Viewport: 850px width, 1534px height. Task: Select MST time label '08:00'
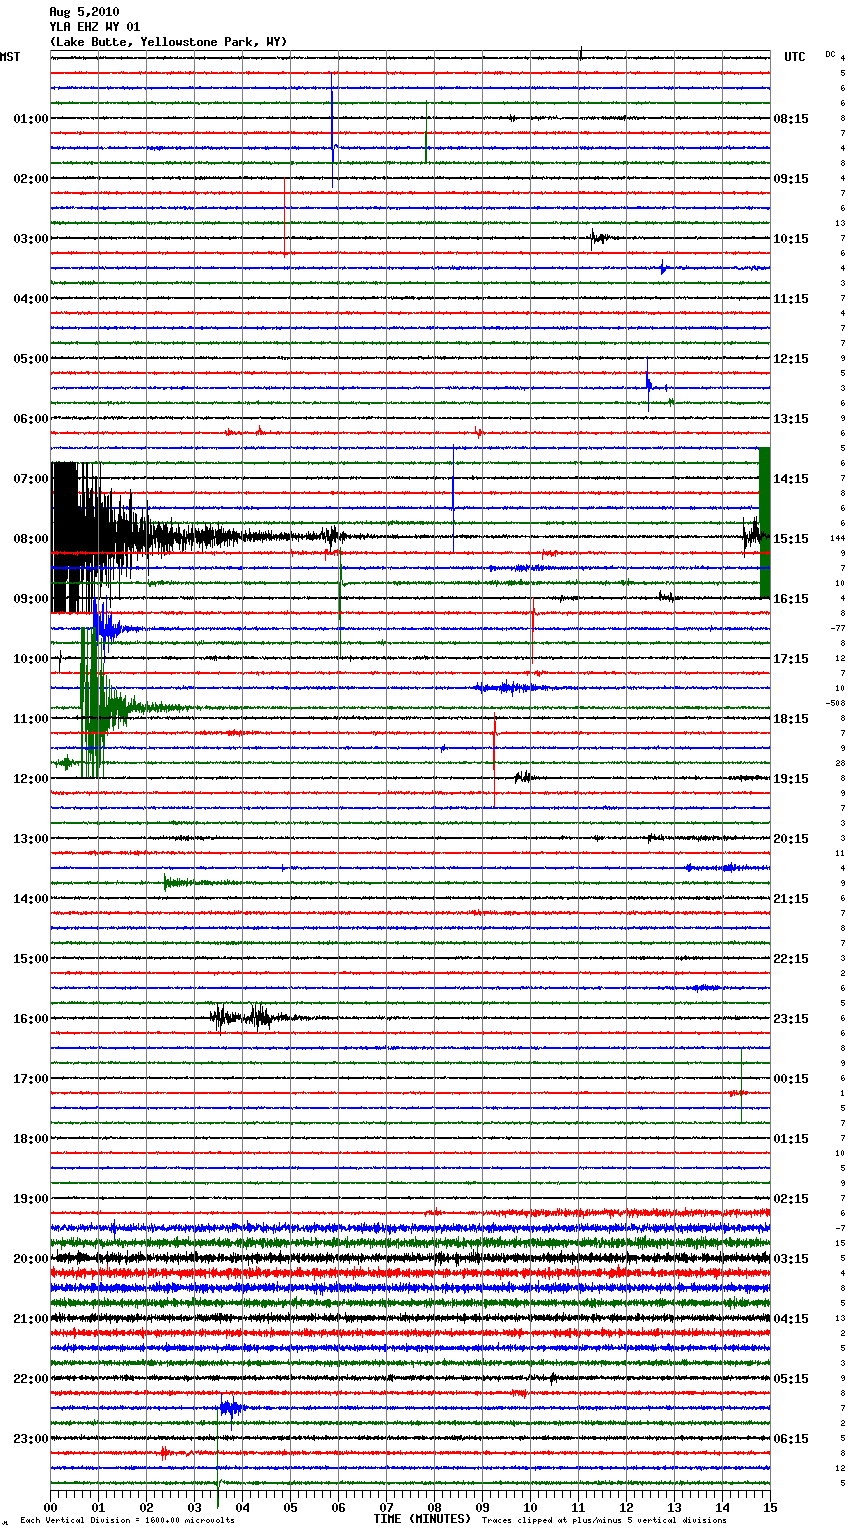coord(31,539)
